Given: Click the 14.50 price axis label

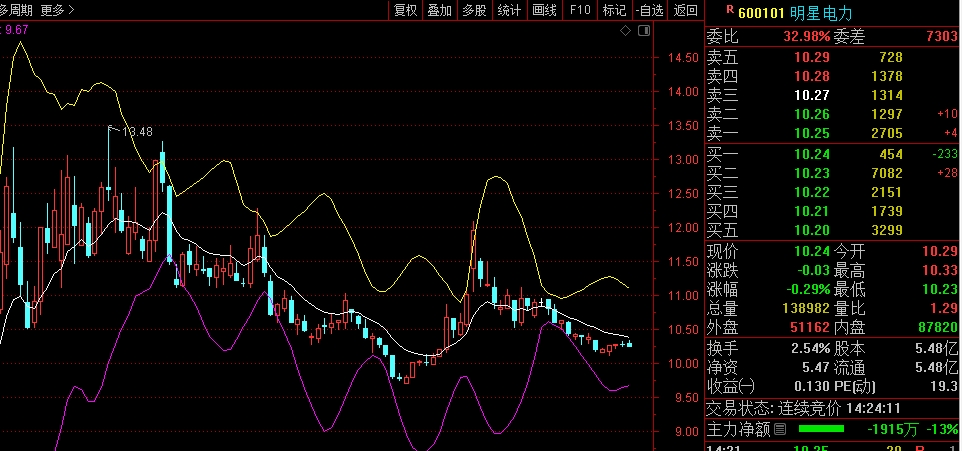Looking at the screenshot, I should click(683, 58).
